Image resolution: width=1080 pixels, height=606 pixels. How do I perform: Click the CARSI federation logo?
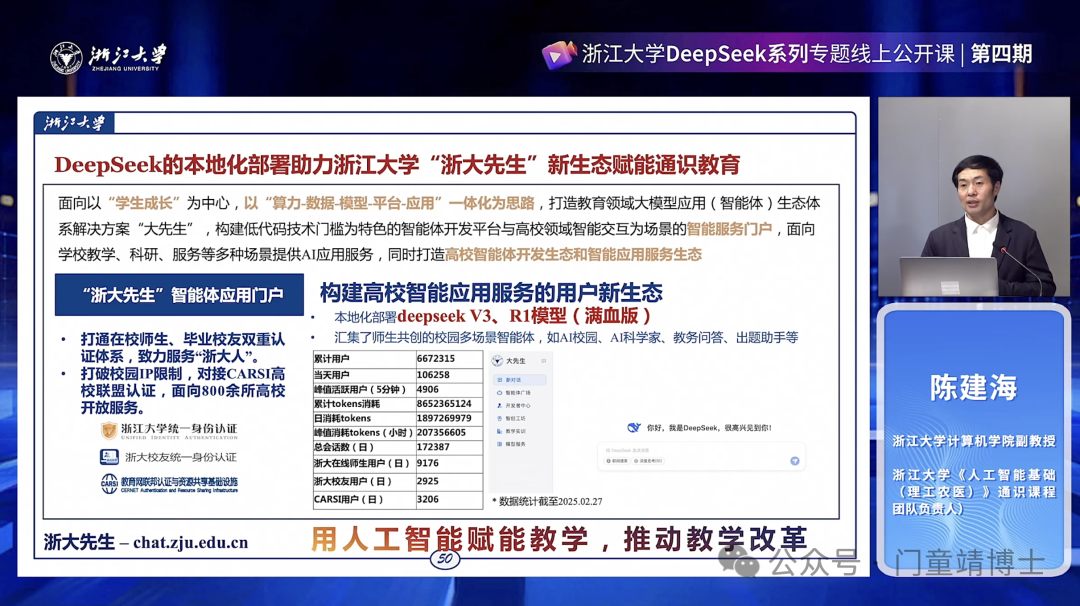pyautogui.click(x=110, y=483)
